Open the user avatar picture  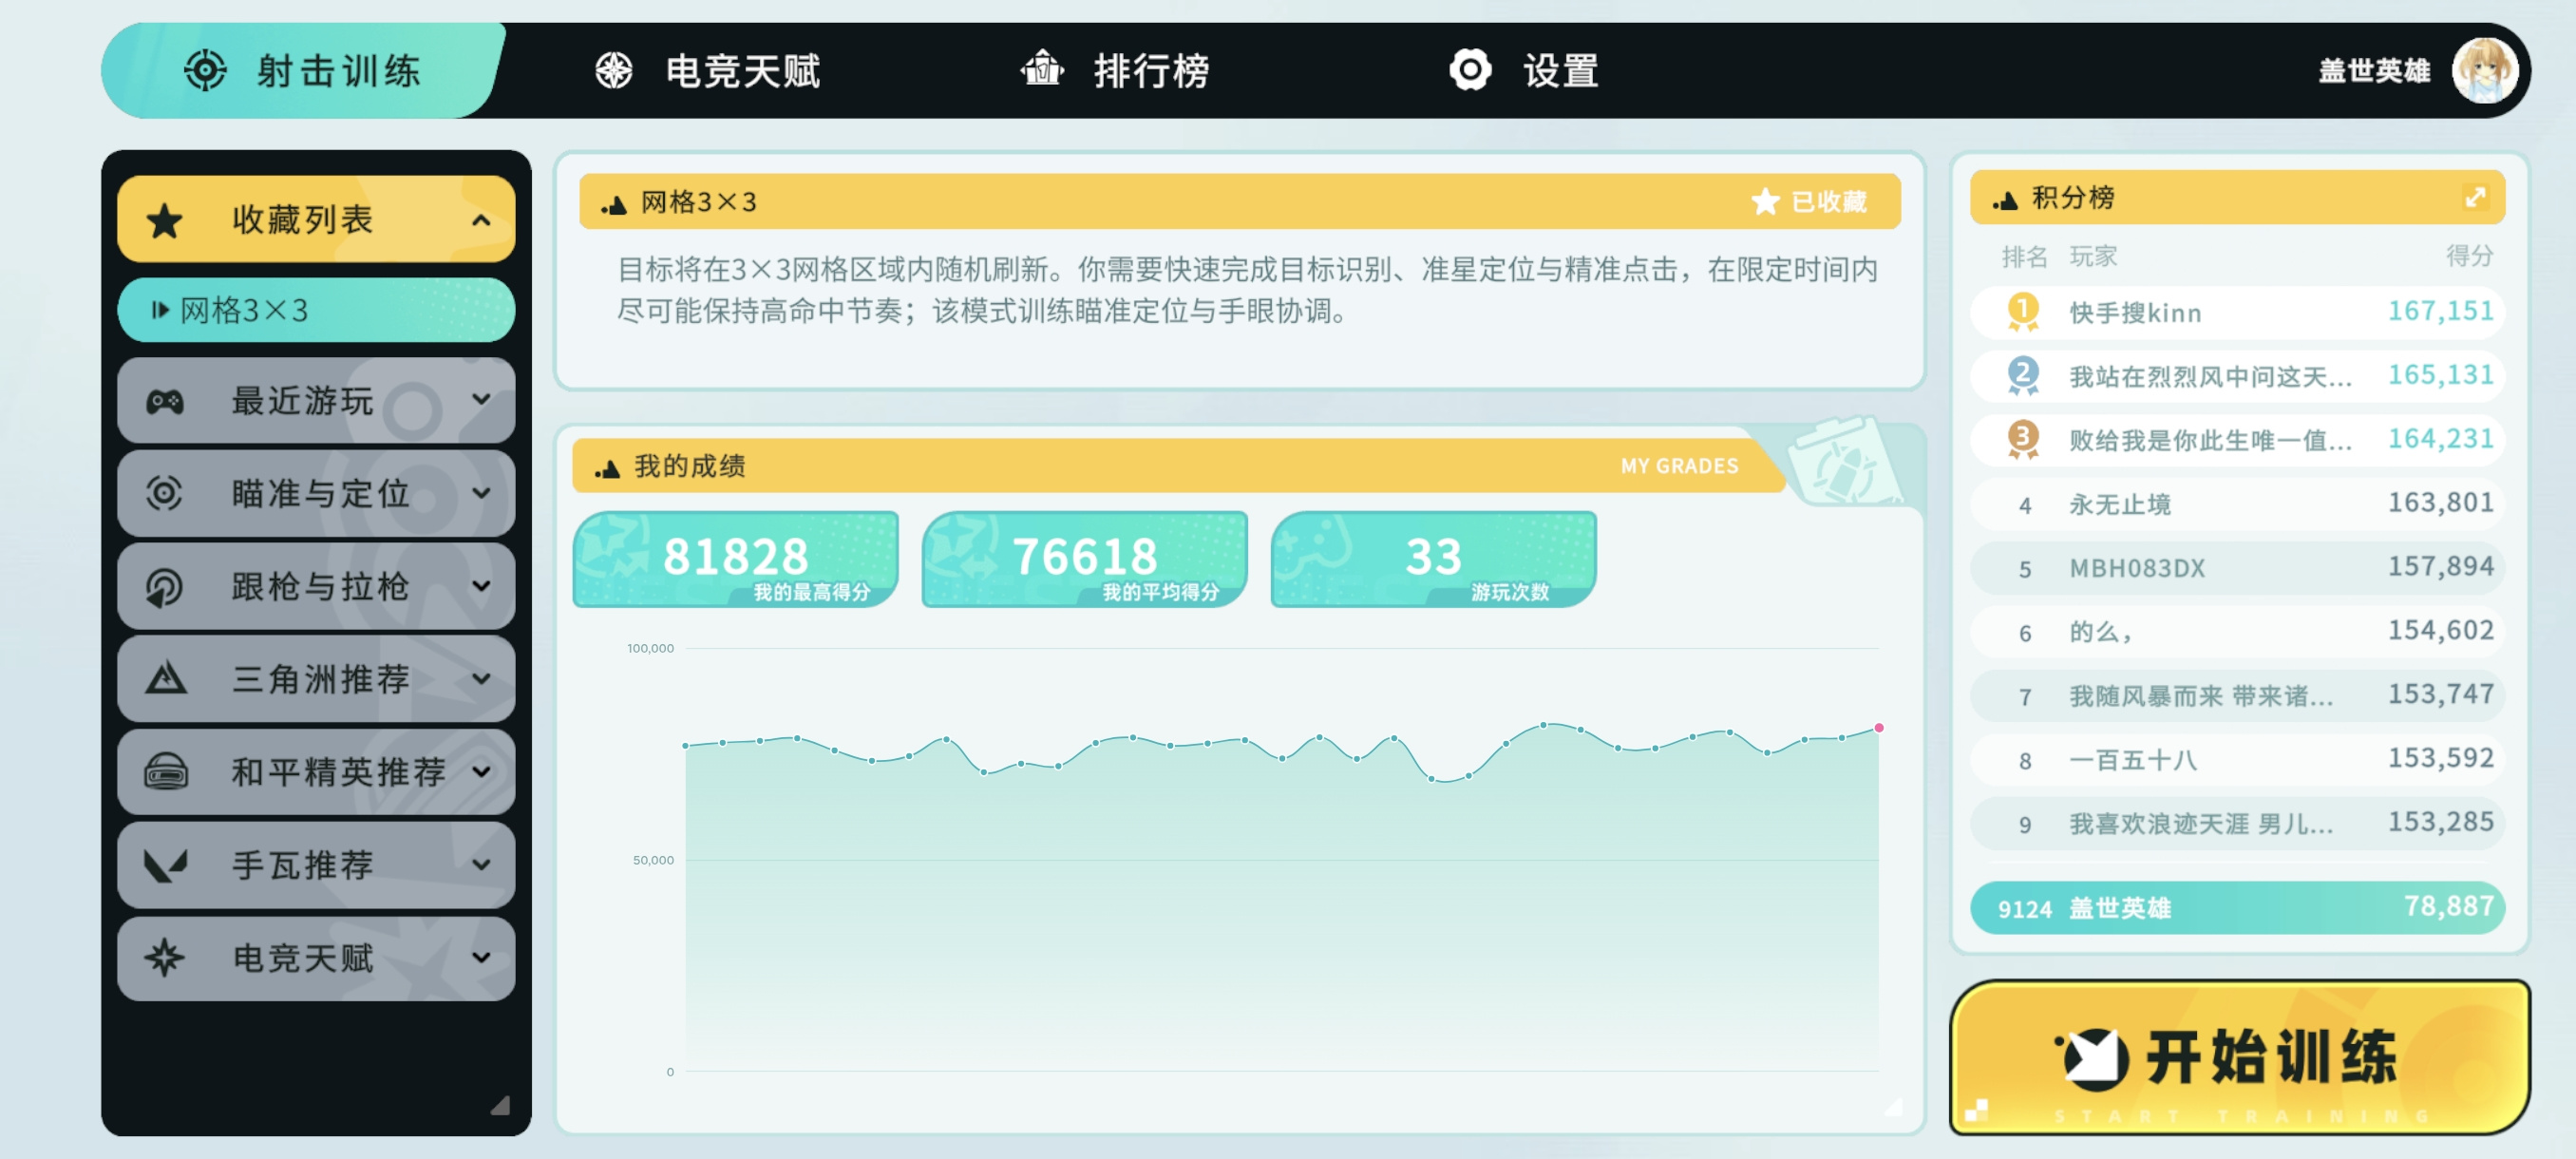click(x=2485, y=71)
